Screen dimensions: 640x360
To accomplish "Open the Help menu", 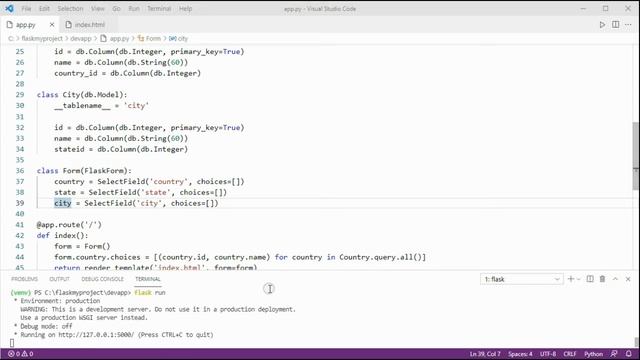I will pos(185,9).
